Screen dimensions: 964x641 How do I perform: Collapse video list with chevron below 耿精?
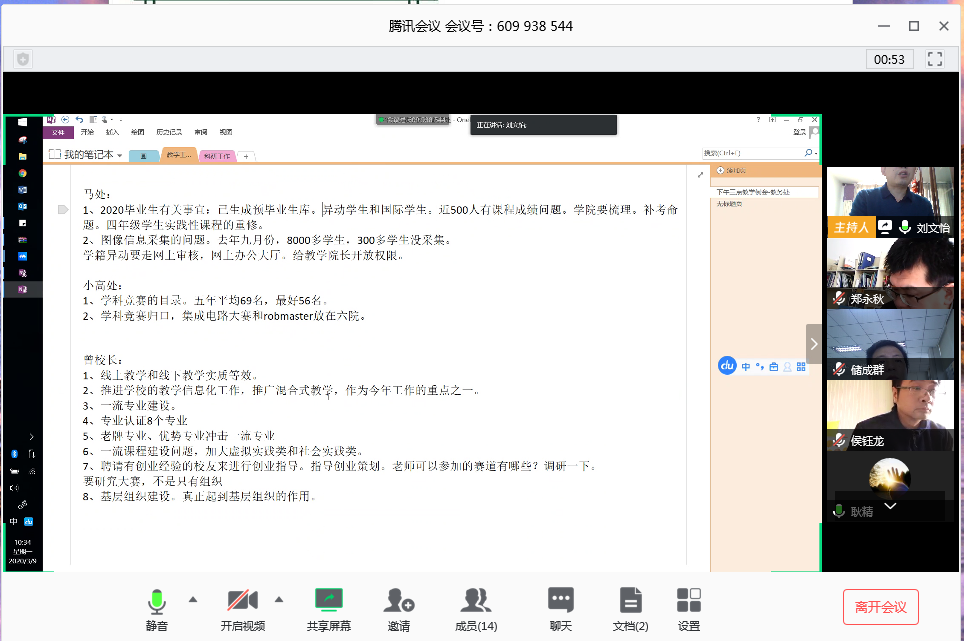[x=889, y=507]
